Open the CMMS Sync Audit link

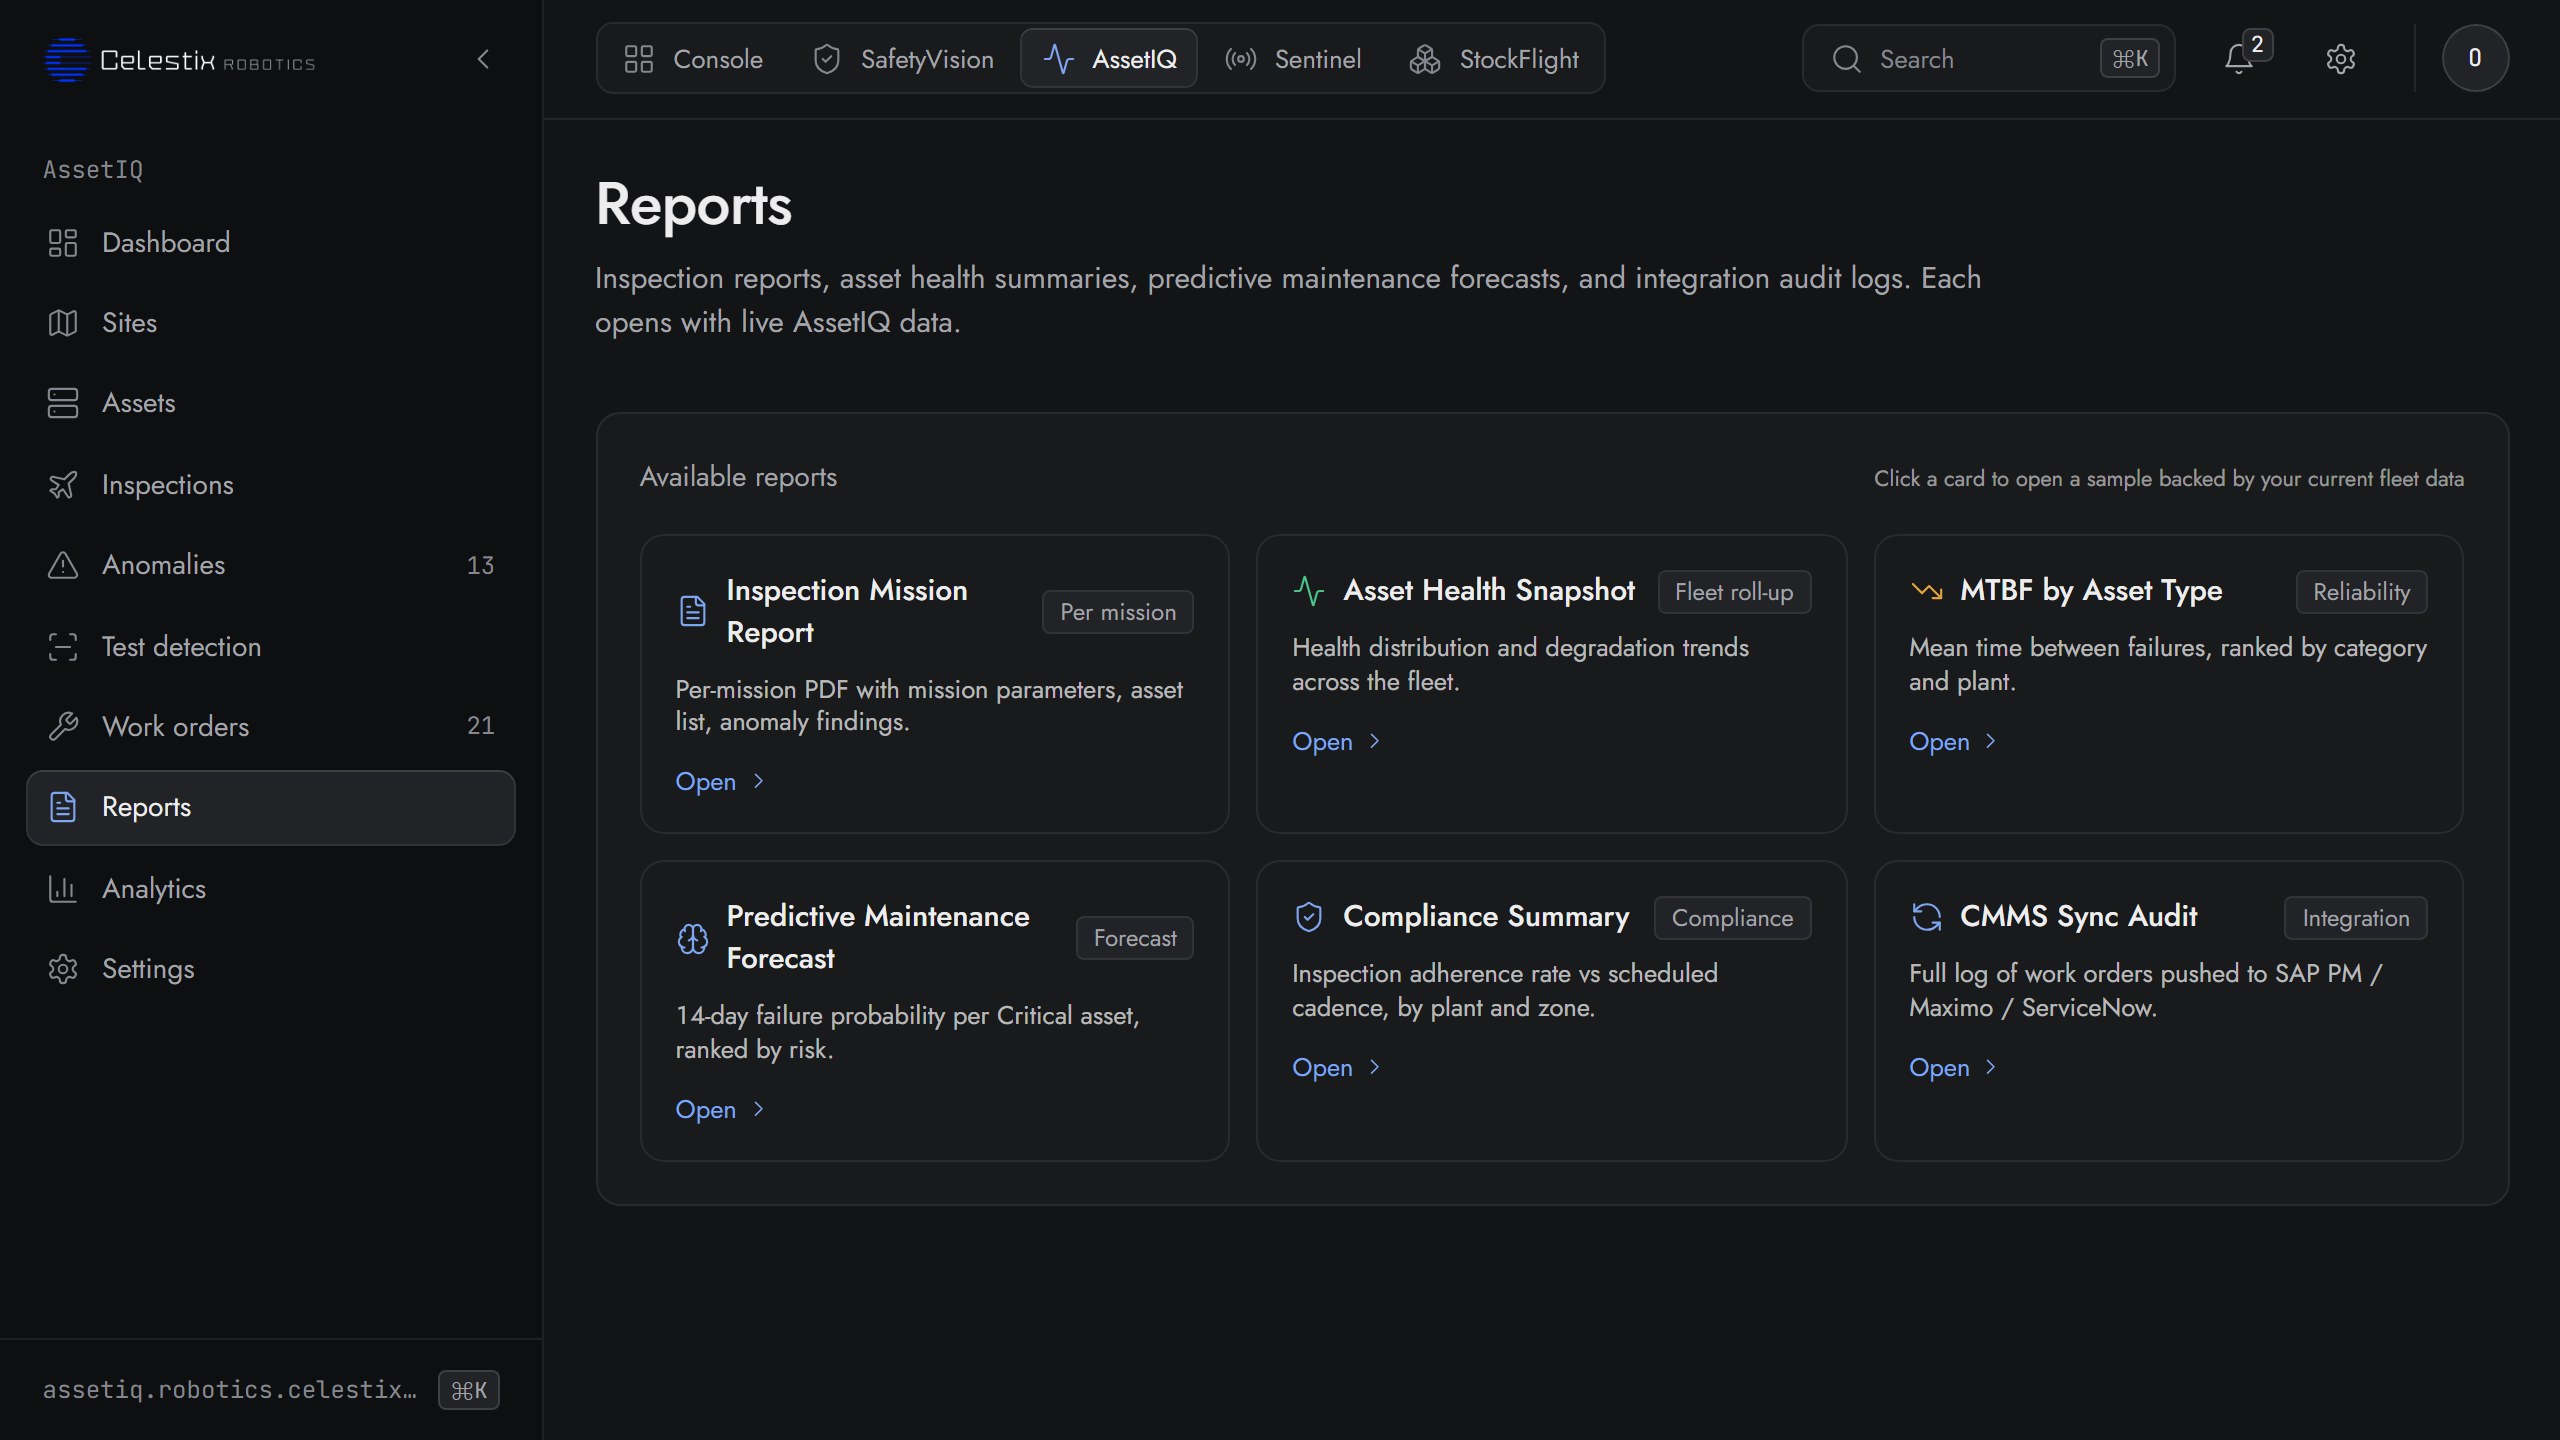[x=1953, y=1067]
